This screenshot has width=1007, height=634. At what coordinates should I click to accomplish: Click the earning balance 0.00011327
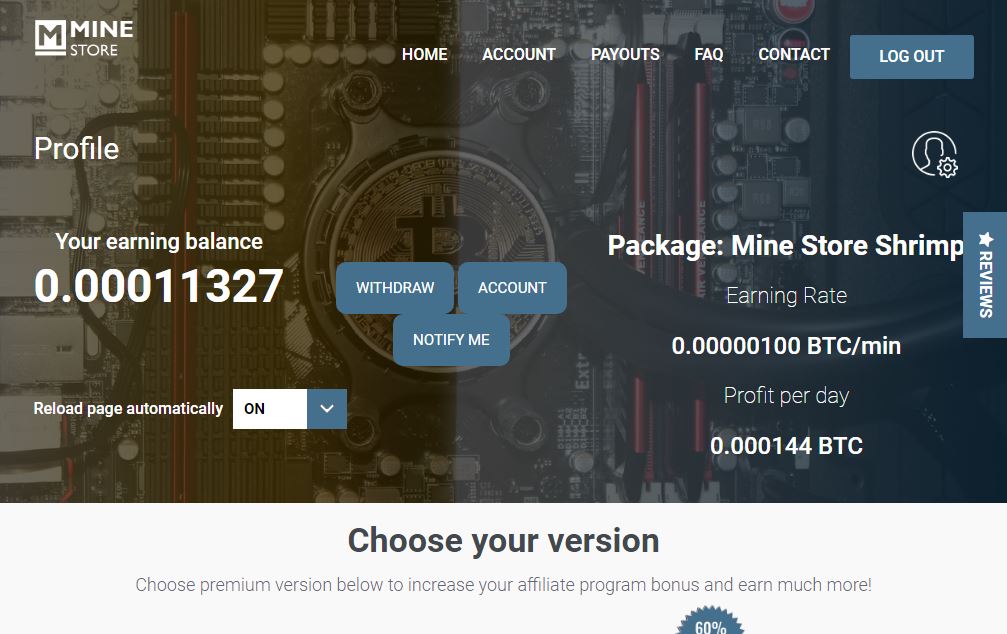click(x=159, y=286)
